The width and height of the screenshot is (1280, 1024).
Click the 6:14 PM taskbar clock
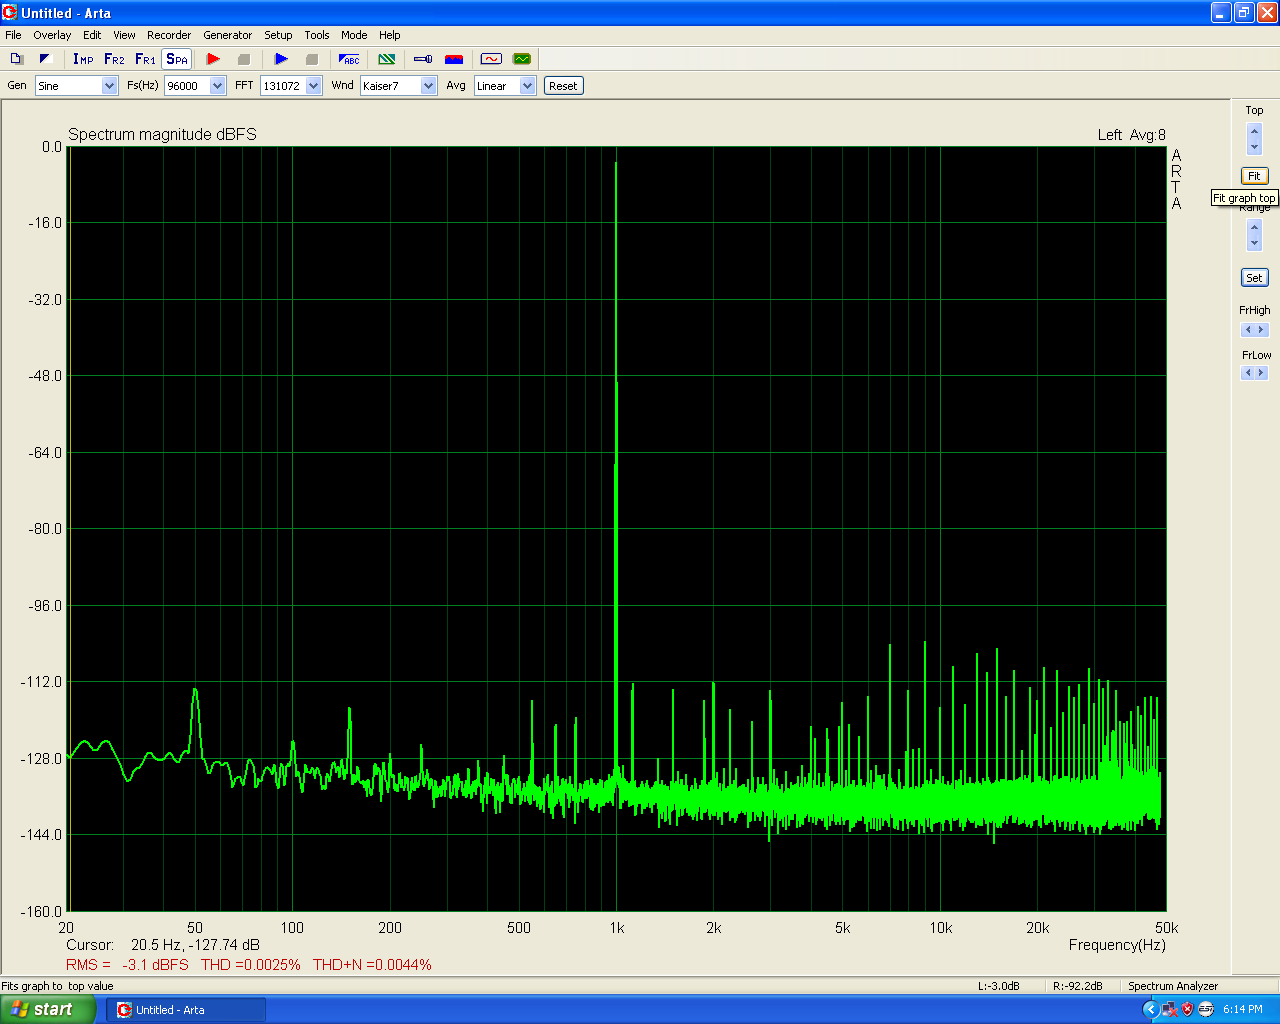coord(1243,1010)
